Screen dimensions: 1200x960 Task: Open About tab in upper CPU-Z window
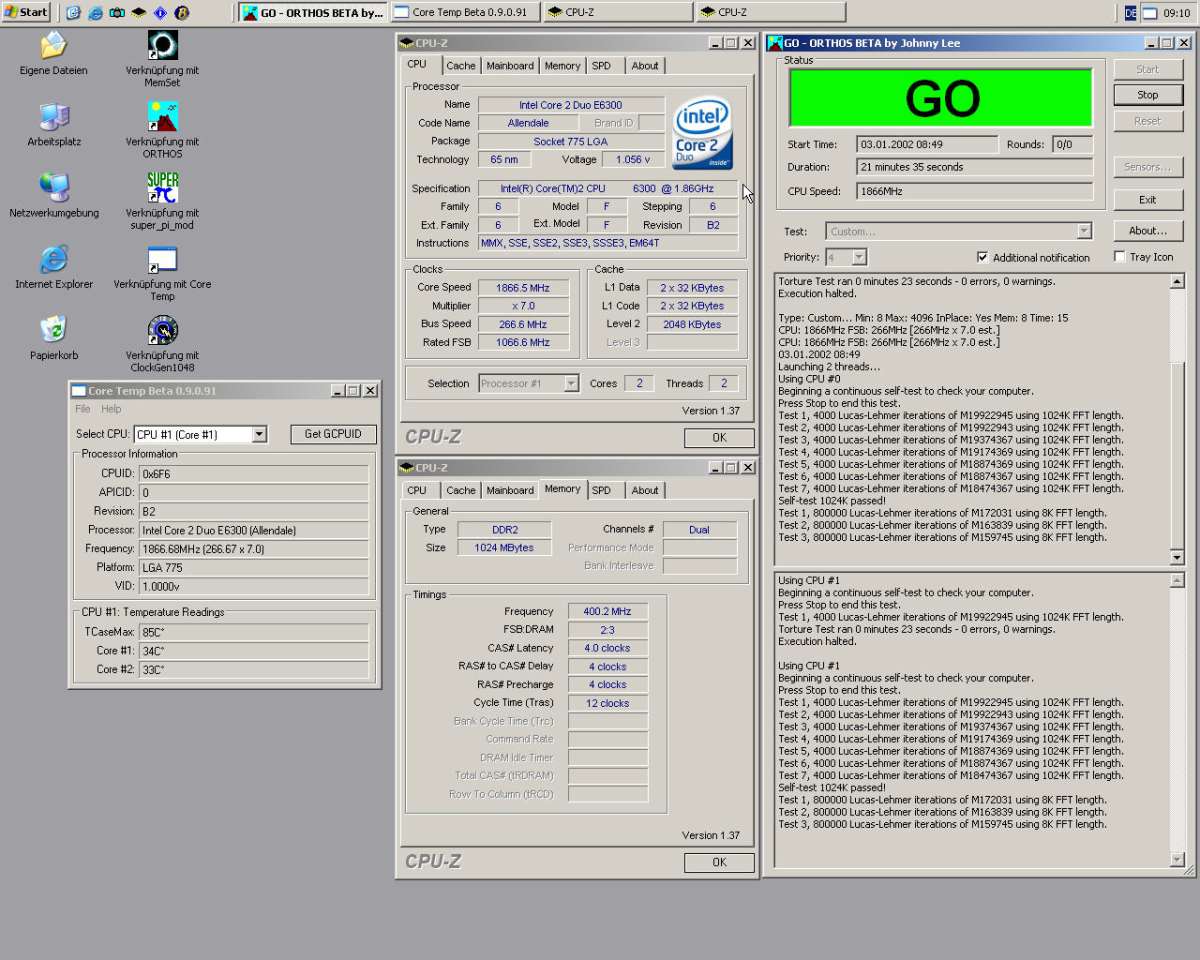pyautogui.click(x=645, y=65)
